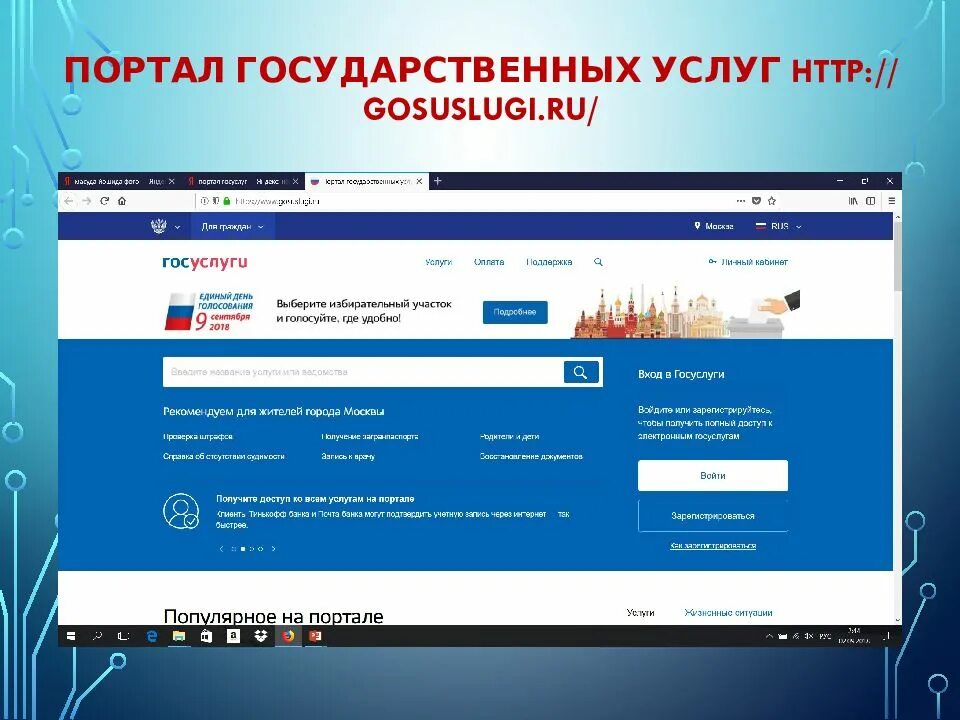Switch to PowerPoint on the taskbar
960x720 pixels.
pos(315,636)
